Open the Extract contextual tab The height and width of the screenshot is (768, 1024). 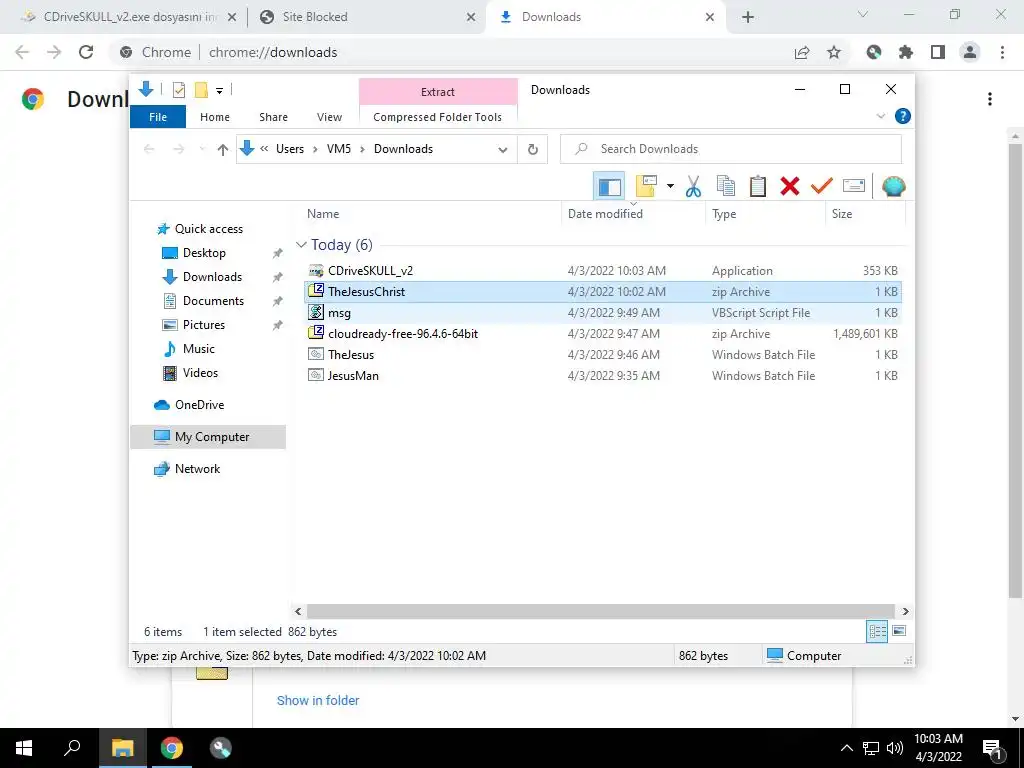point(438,92)
